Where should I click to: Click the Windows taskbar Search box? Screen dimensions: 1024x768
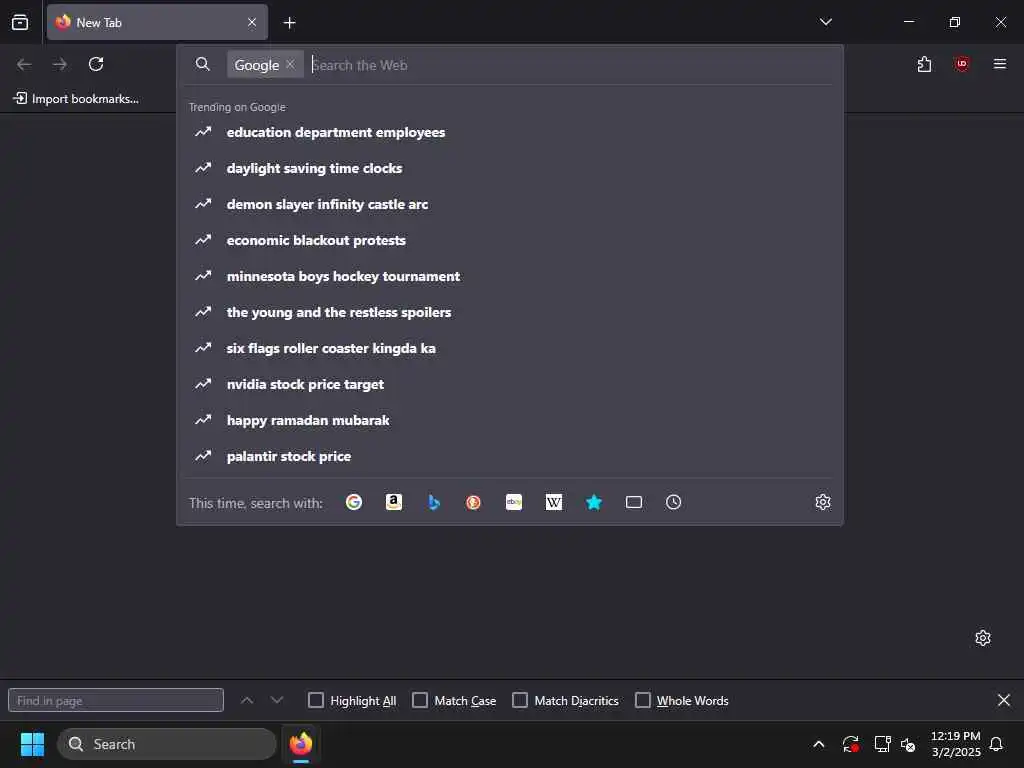[167, 744]
